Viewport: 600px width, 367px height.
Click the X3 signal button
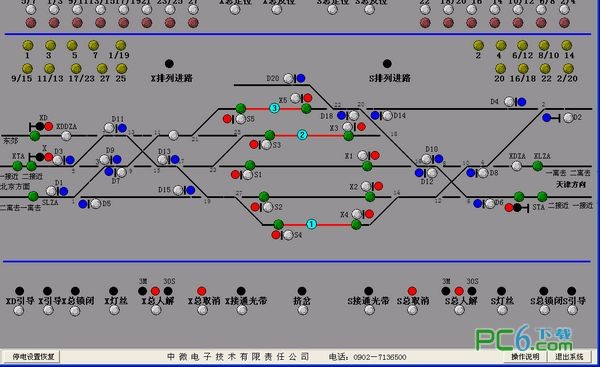pyautogui.click(x=347, y=127)
